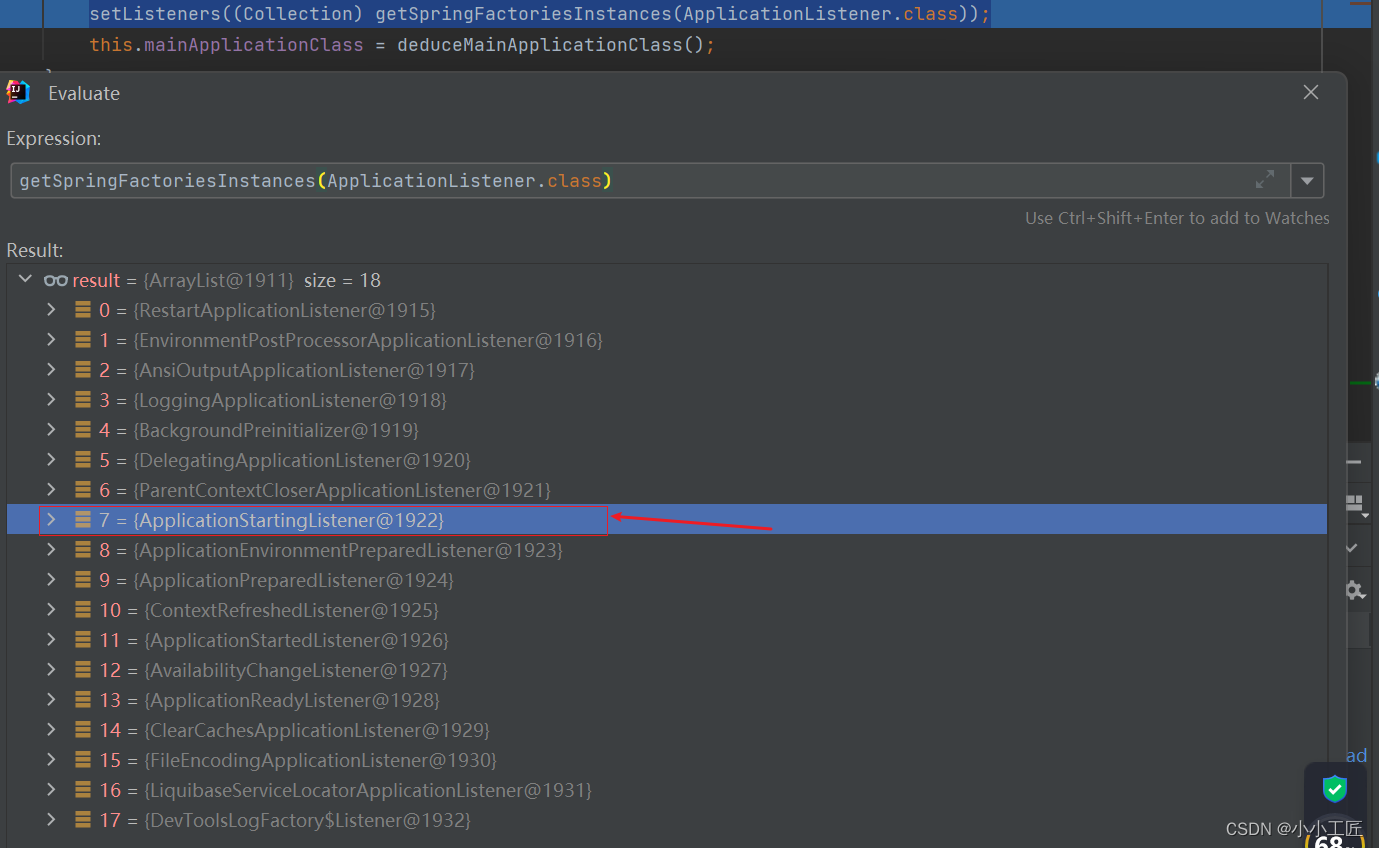Expand item 12 AvailabilityChangeListener
The height and width of the screenshot is (848, 1379).
tap(51, 670)
